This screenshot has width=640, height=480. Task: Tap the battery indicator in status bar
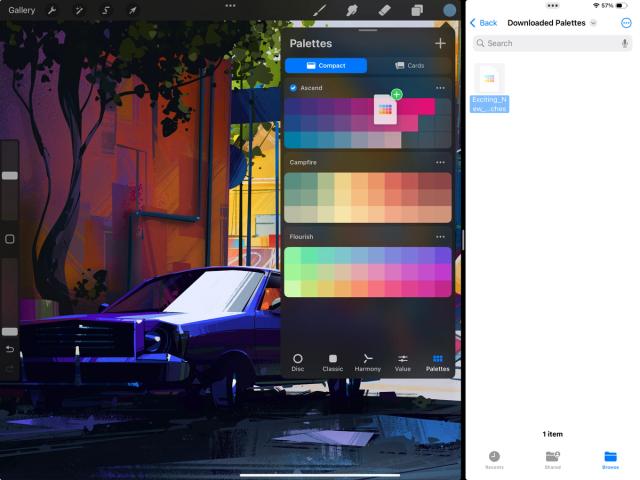click(621, 6)
